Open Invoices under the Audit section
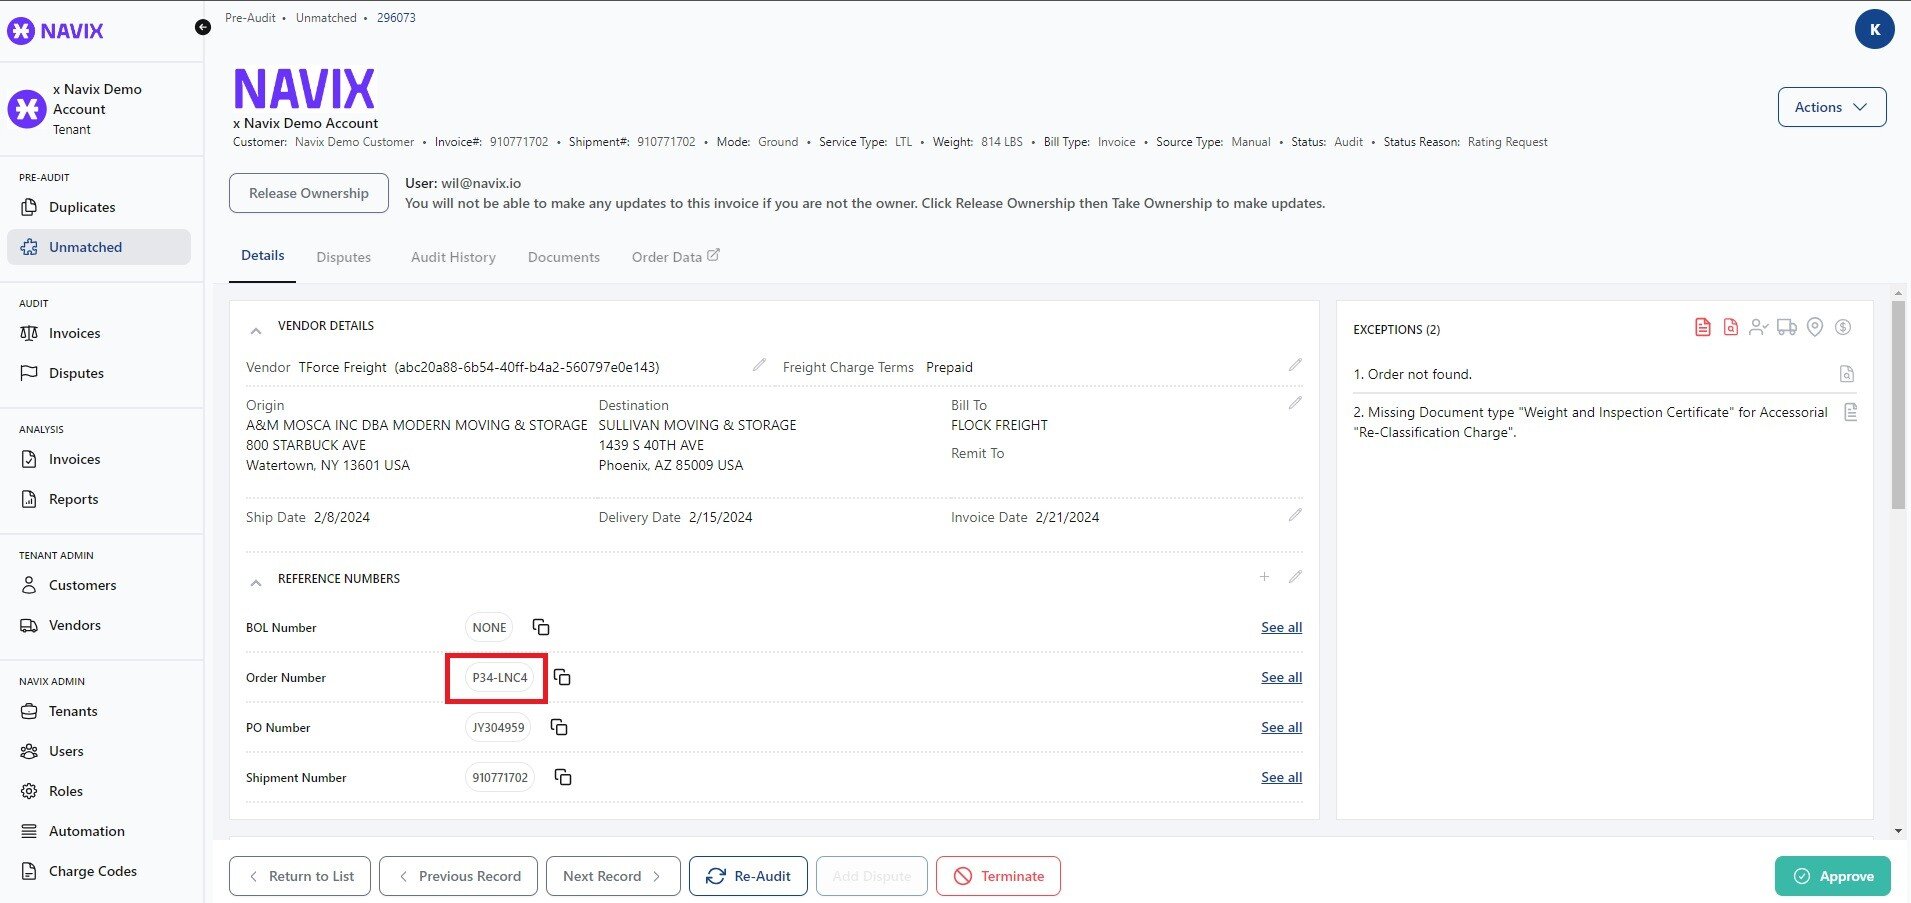Image resolution: width=1911 pixels, height=903 pixels. pyautogui.click(x=98, y=333)
